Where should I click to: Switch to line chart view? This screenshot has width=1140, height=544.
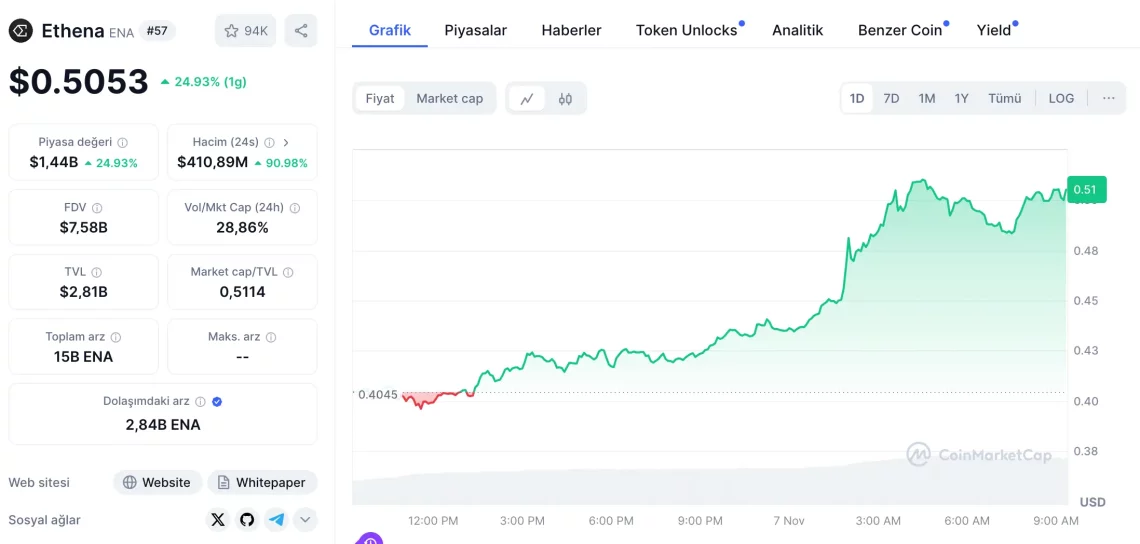point(527,98)
